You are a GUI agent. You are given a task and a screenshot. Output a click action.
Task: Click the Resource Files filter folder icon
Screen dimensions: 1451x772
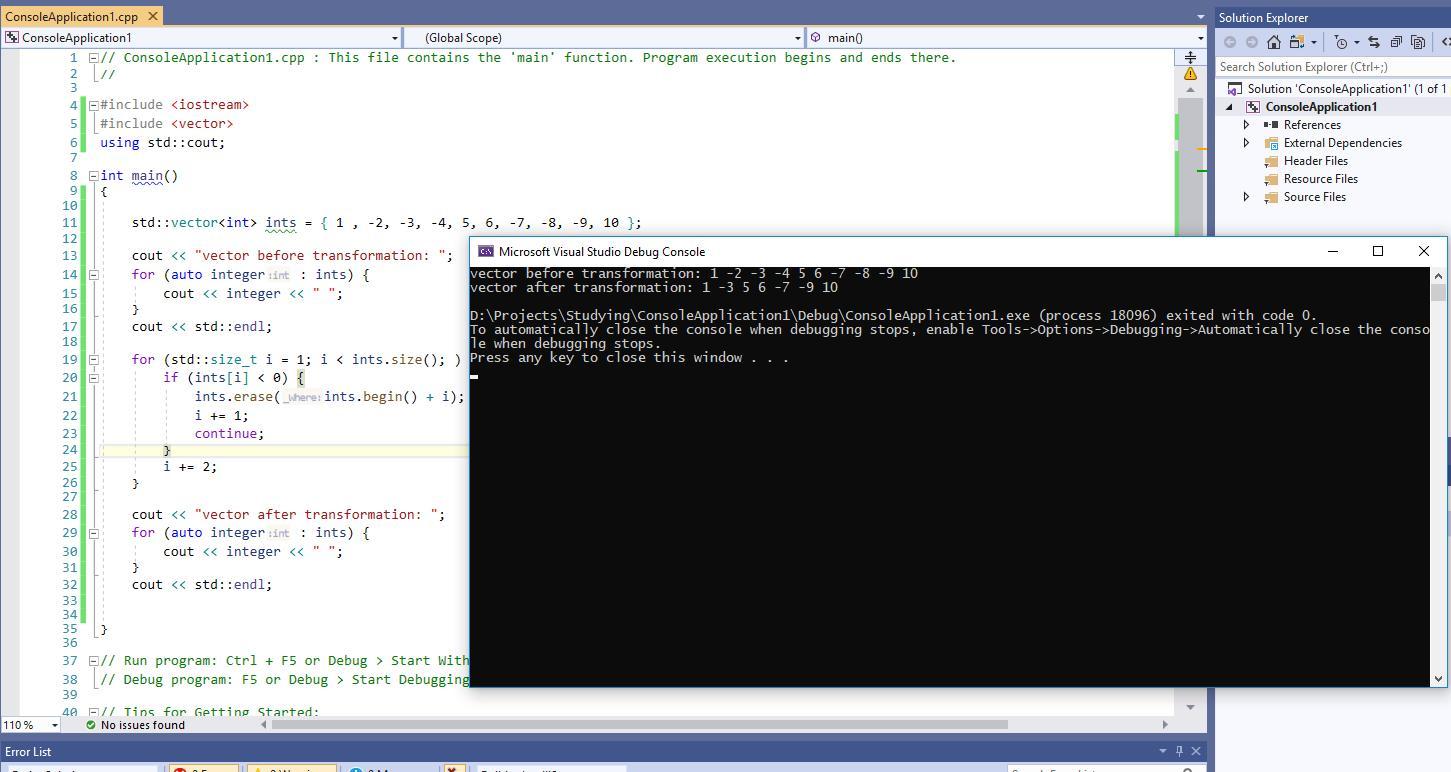1271,179
